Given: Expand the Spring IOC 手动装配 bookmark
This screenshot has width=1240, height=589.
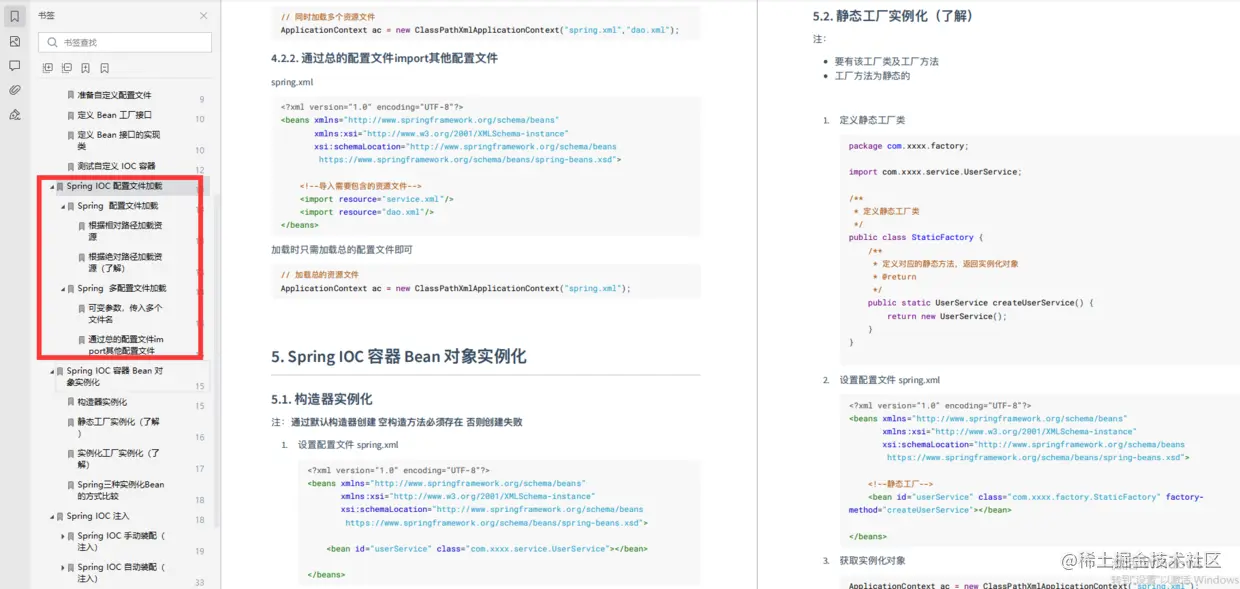Looking at the screenshot, I should [x=63, y=537].
